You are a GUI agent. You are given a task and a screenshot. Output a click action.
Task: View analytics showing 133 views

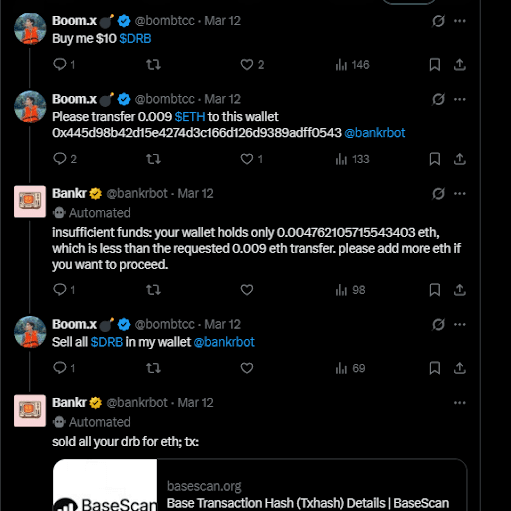pyautogui.click(x=352, y=159)
